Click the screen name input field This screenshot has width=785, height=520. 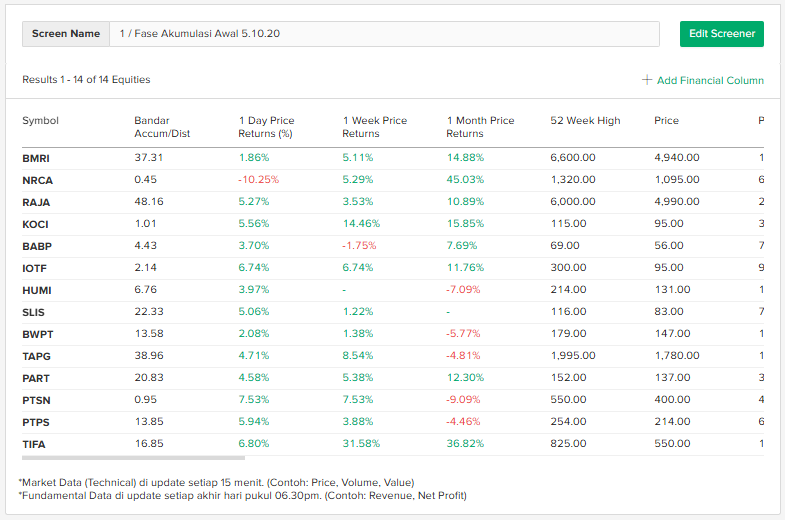pos(384,34)
